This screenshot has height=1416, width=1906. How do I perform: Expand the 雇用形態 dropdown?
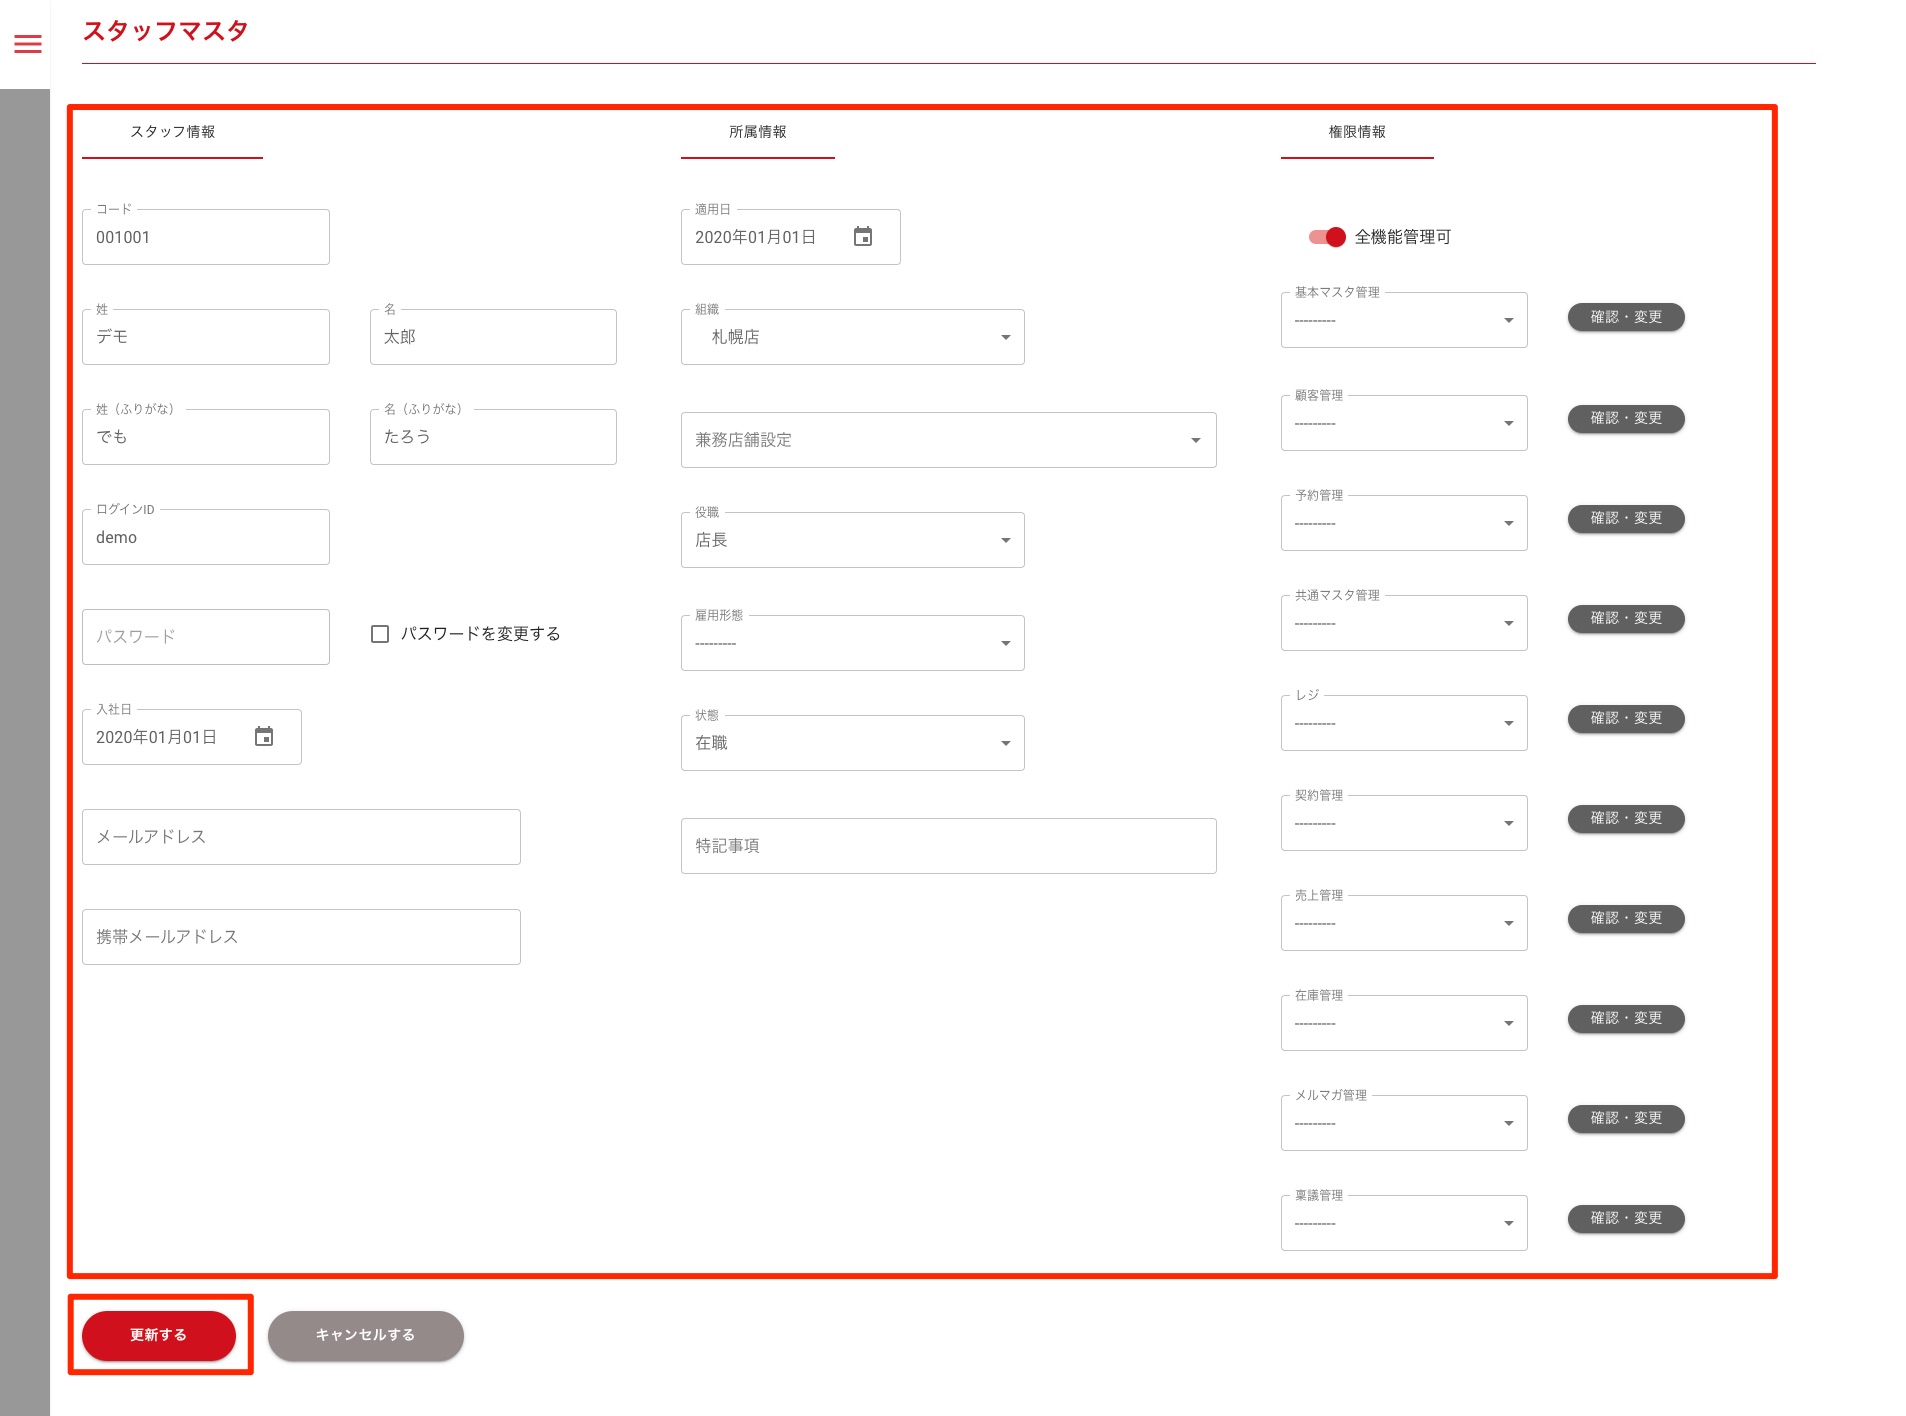(x=852, y=643)
